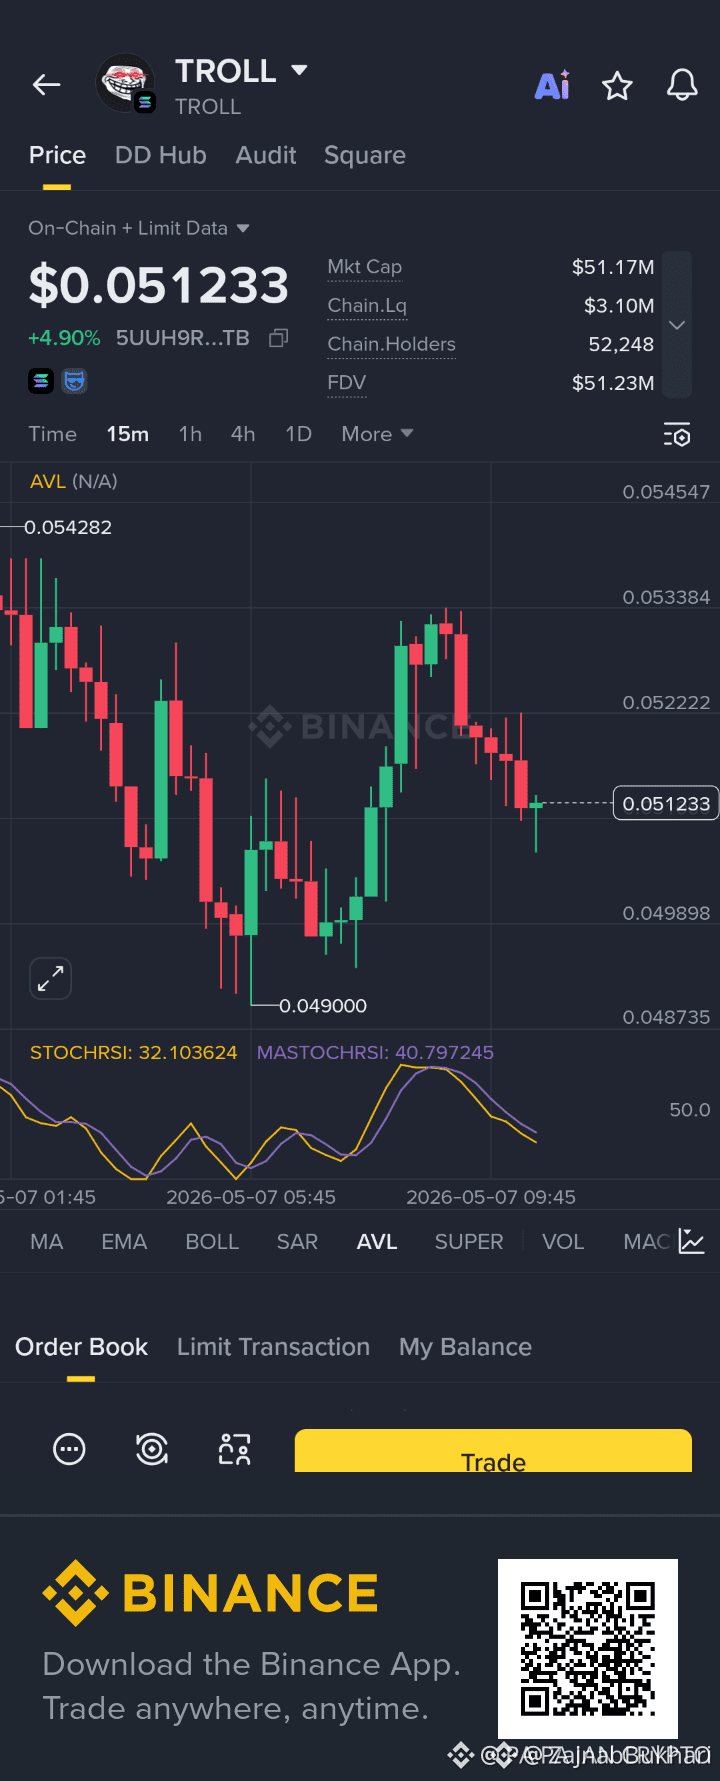Image resolution: width=720 pixels, height=1781 pixels.
Task: Tap the current price tag 0.051233
Action: [x=666, y=803]
